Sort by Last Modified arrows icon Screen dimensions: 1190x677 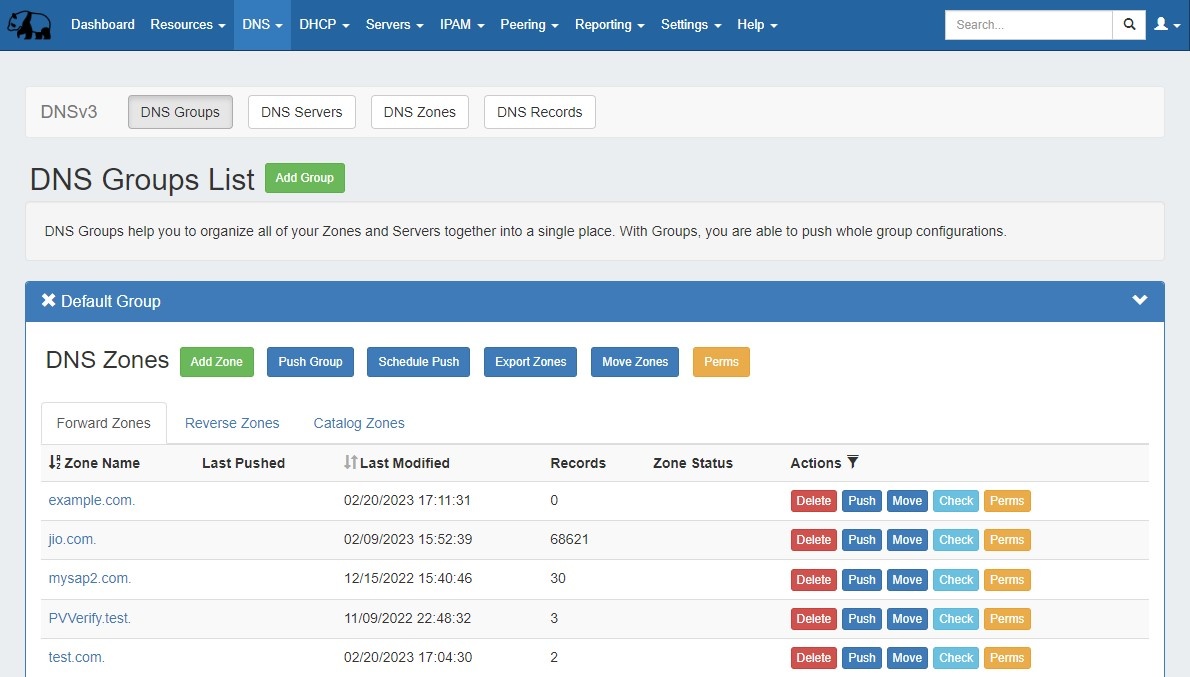(x=350, y=462)
